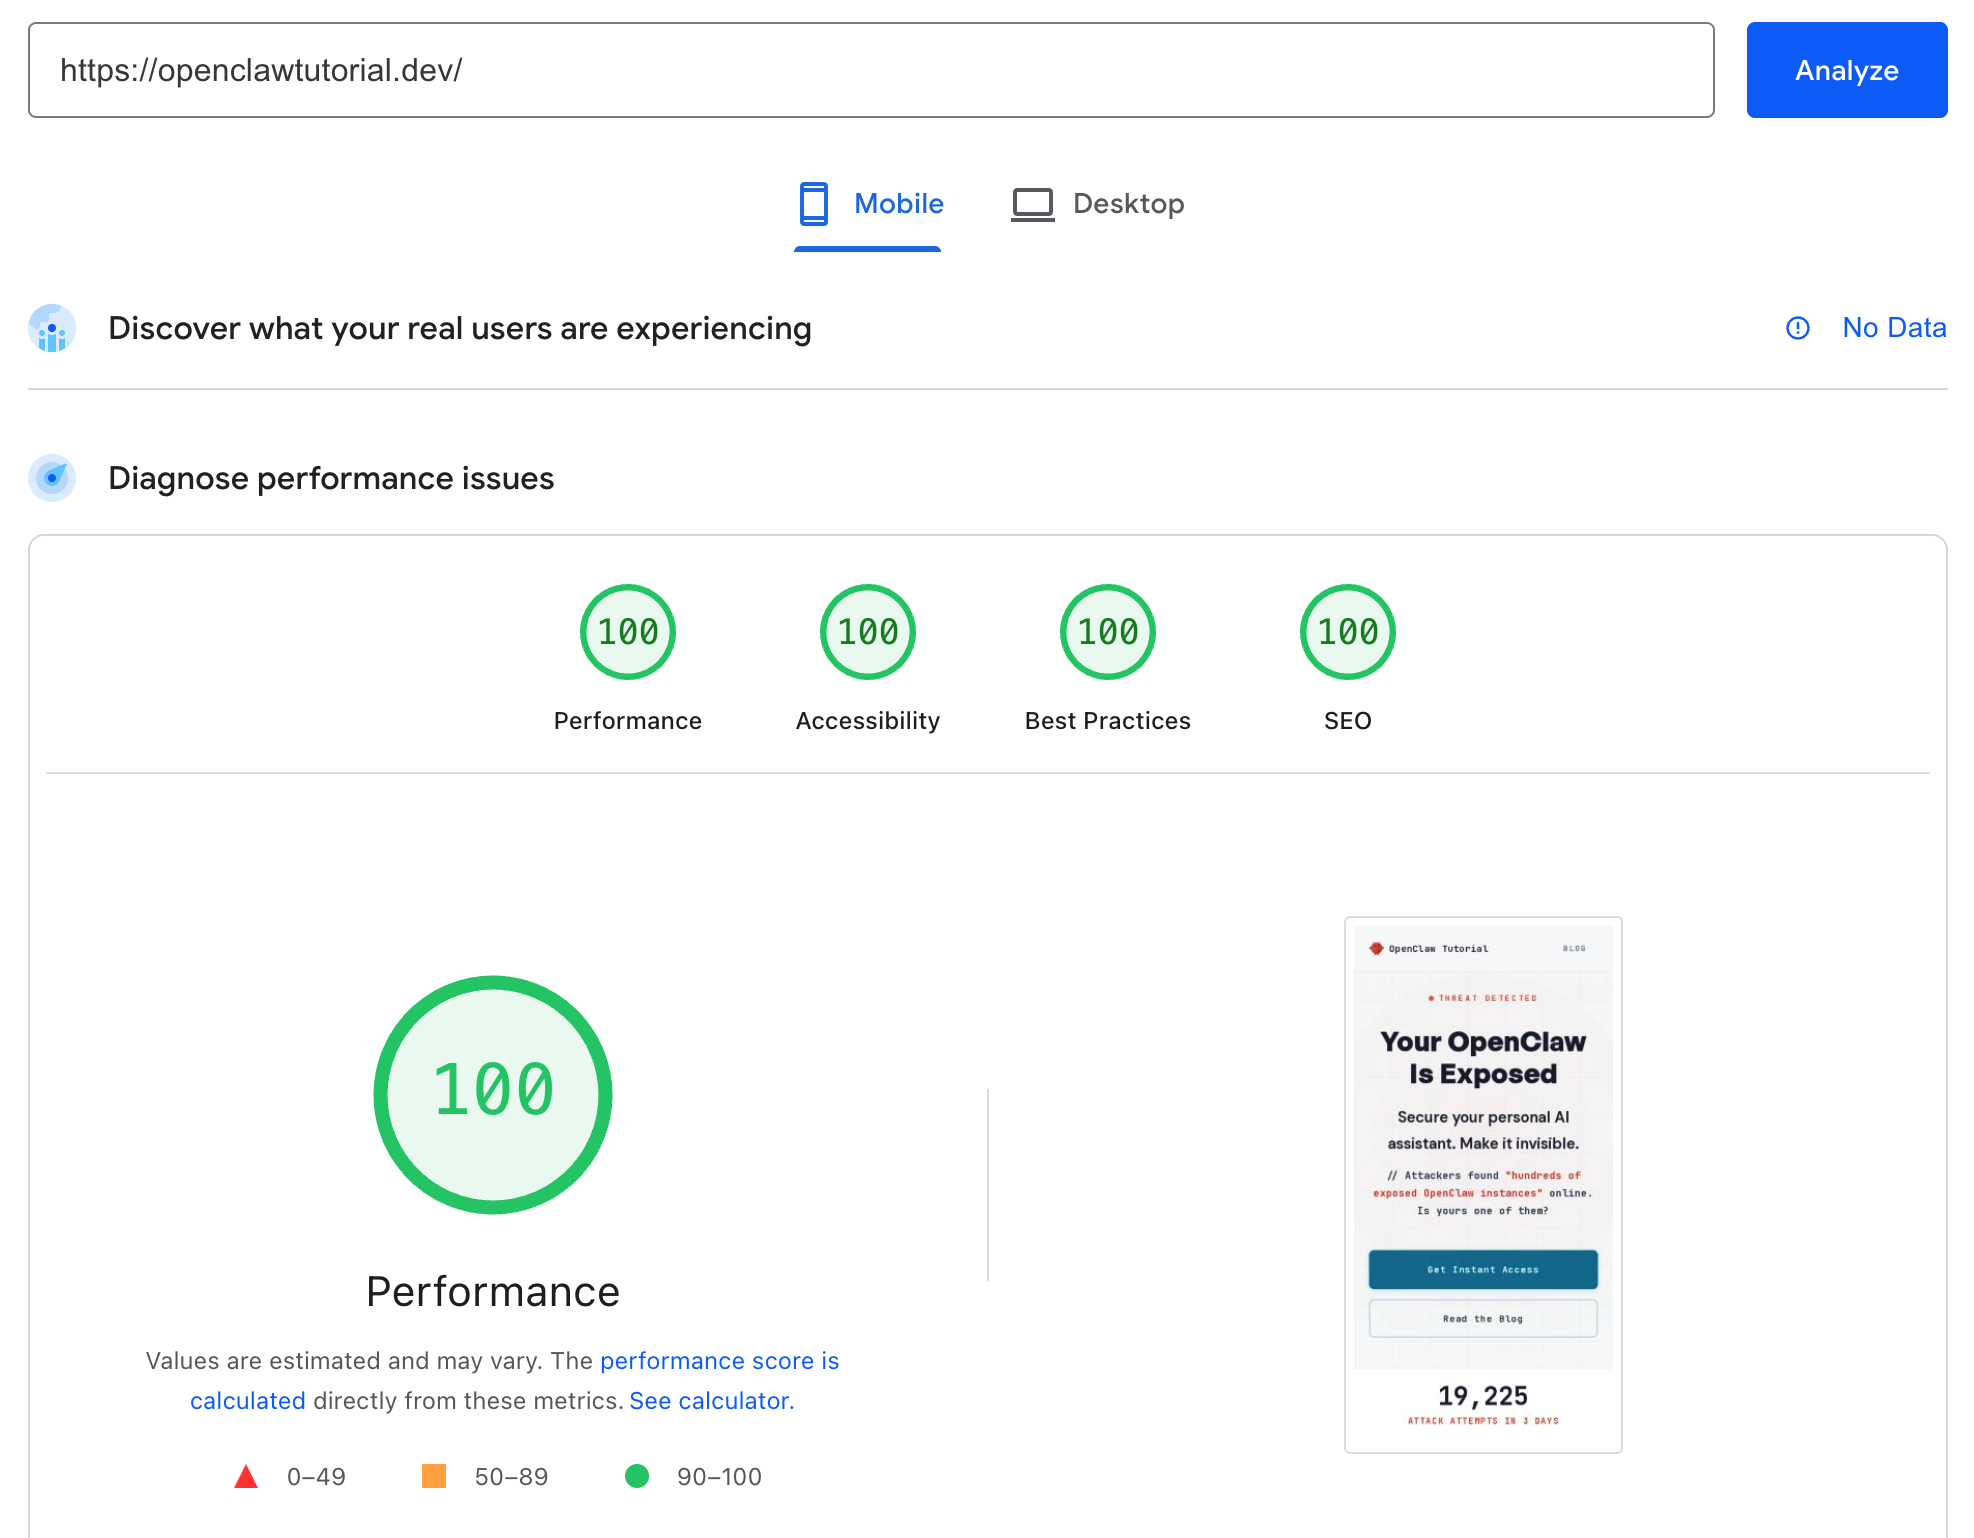Image resolution: width=1974 pixels, height=1538 pixels.
Task: Click the real users experience chart icon
Action: point(51,328)
